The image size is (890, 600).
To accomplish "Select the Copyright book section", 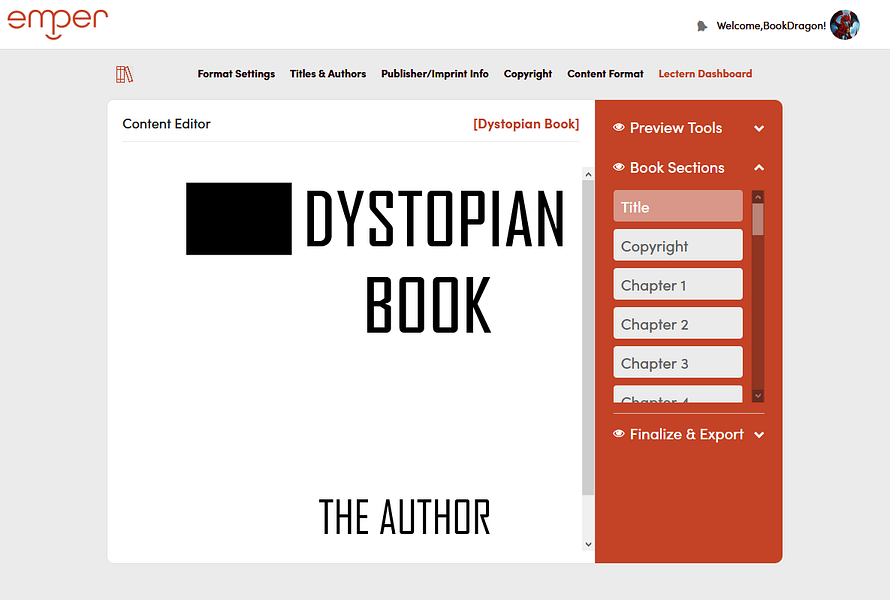I will tap(678, 245).
